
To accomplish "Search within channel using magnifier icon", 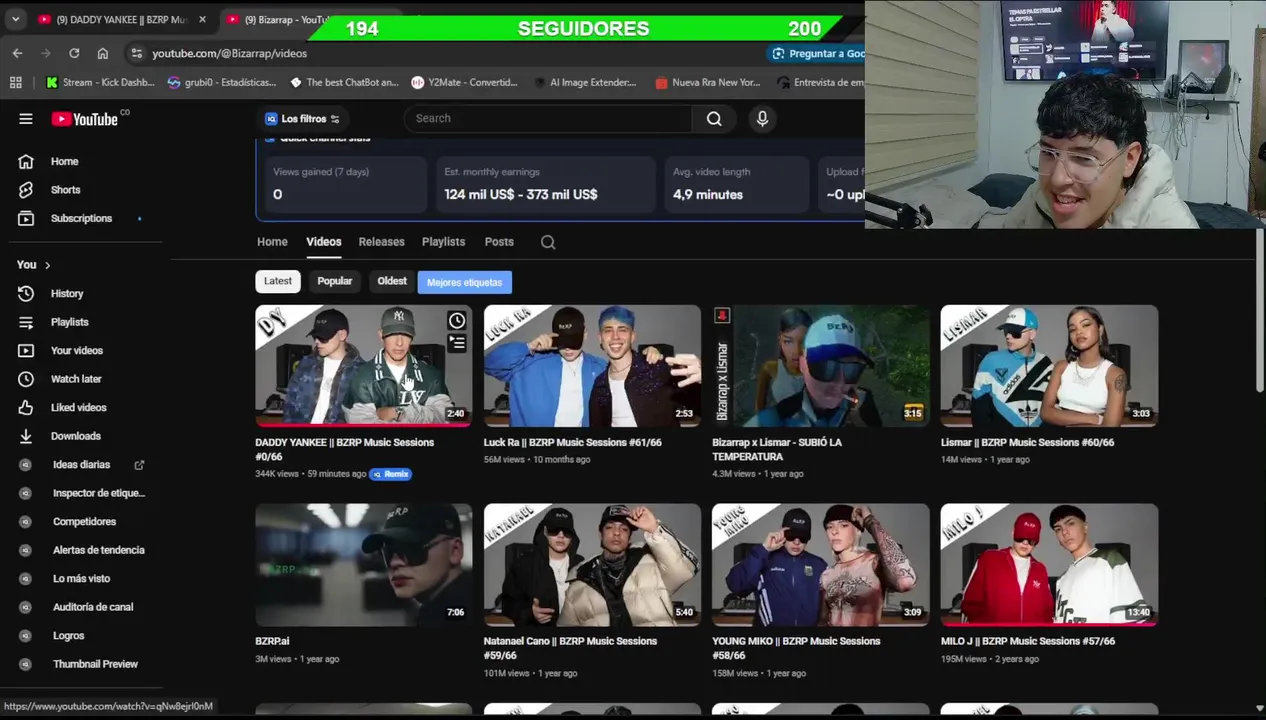I will click(x=547, y=242).
